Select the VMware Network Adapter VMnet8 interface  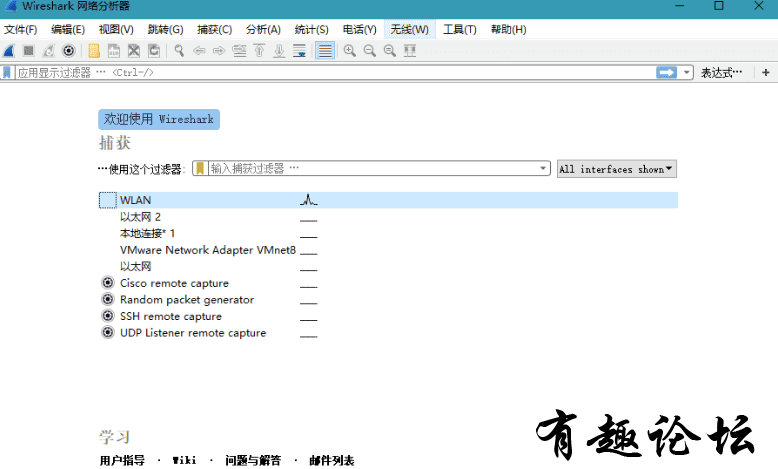click(x=207, y=250)
